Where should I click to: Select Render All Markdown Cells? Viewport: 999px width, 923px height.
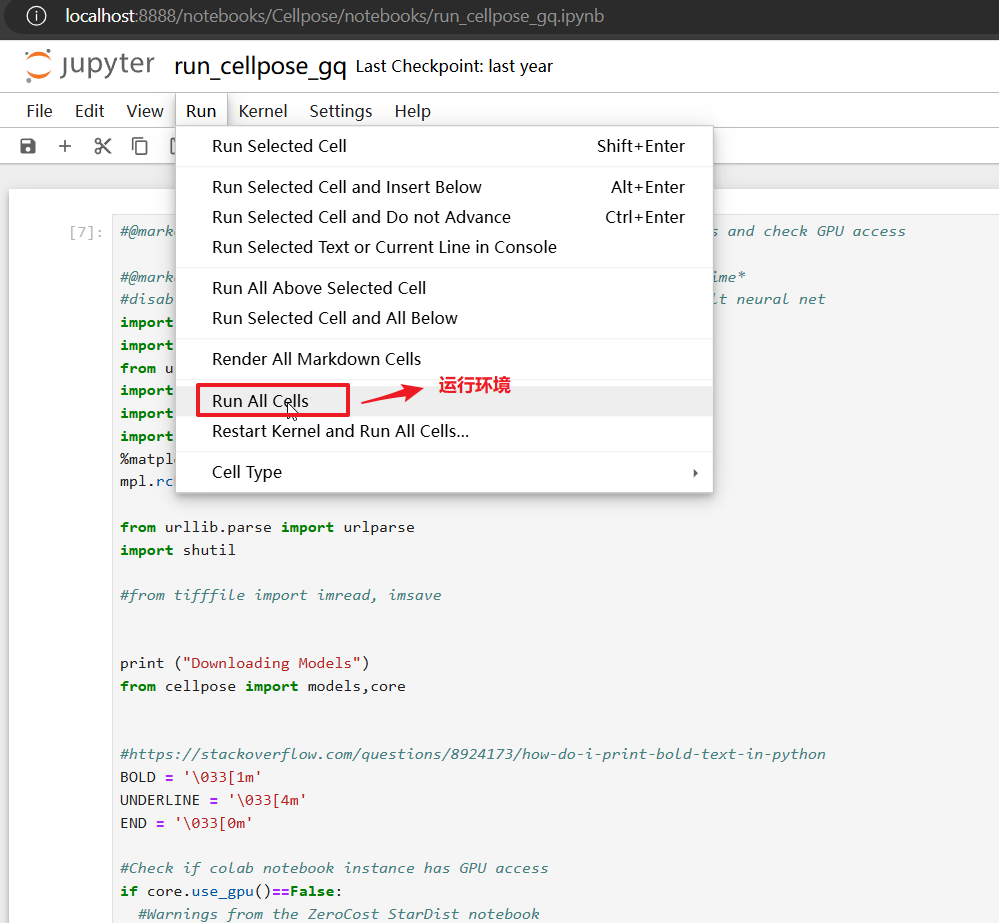[x=316, y=359]
